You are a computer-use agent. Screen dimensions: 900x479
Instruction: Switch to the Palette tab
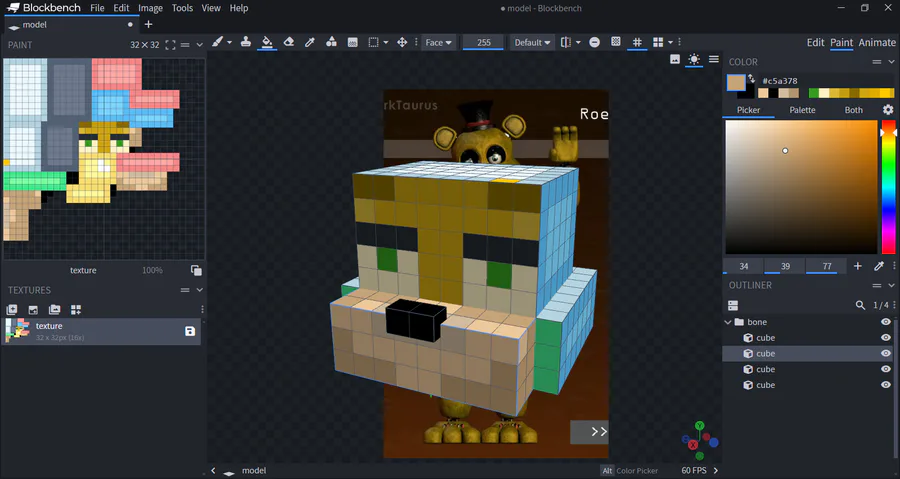click(802, 110)
